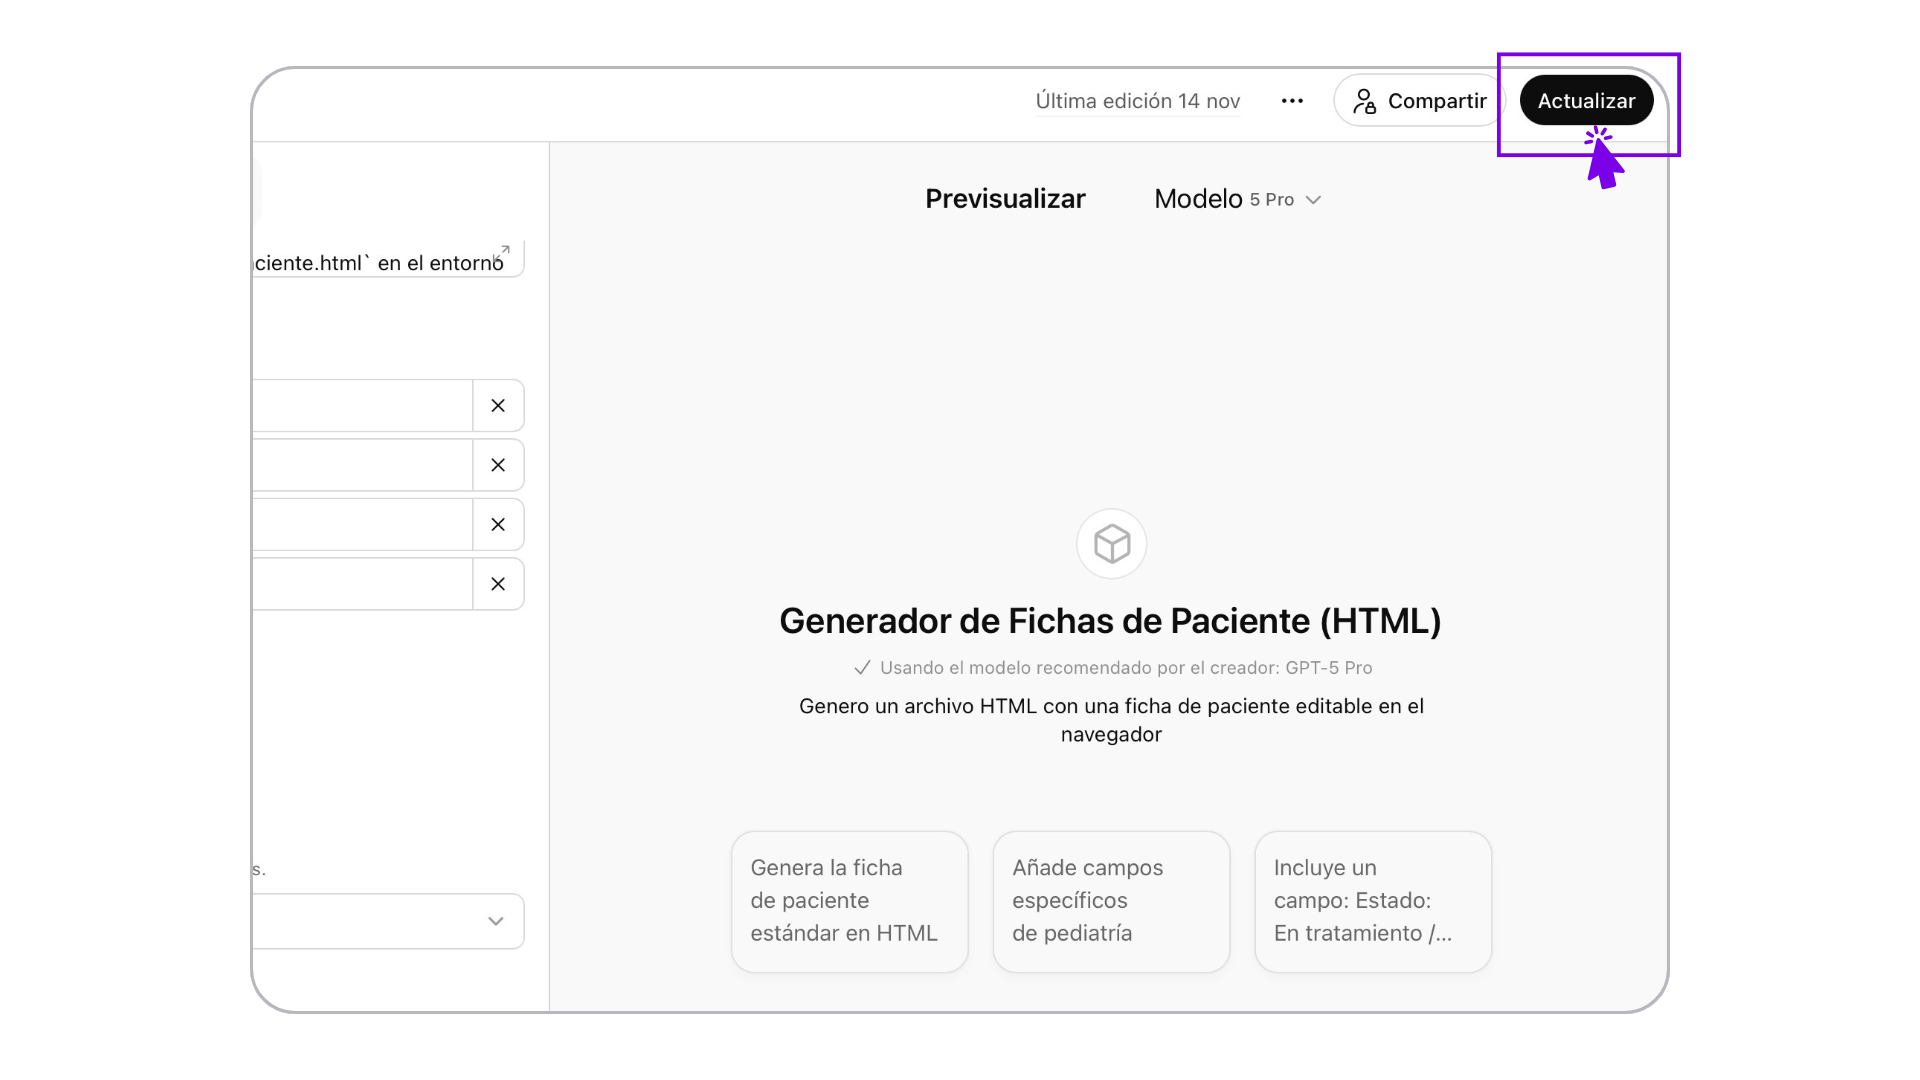This screenshot has height=1080, width=1920.
Task: Remove the first conversation starter with X
Action: [498, 406]
